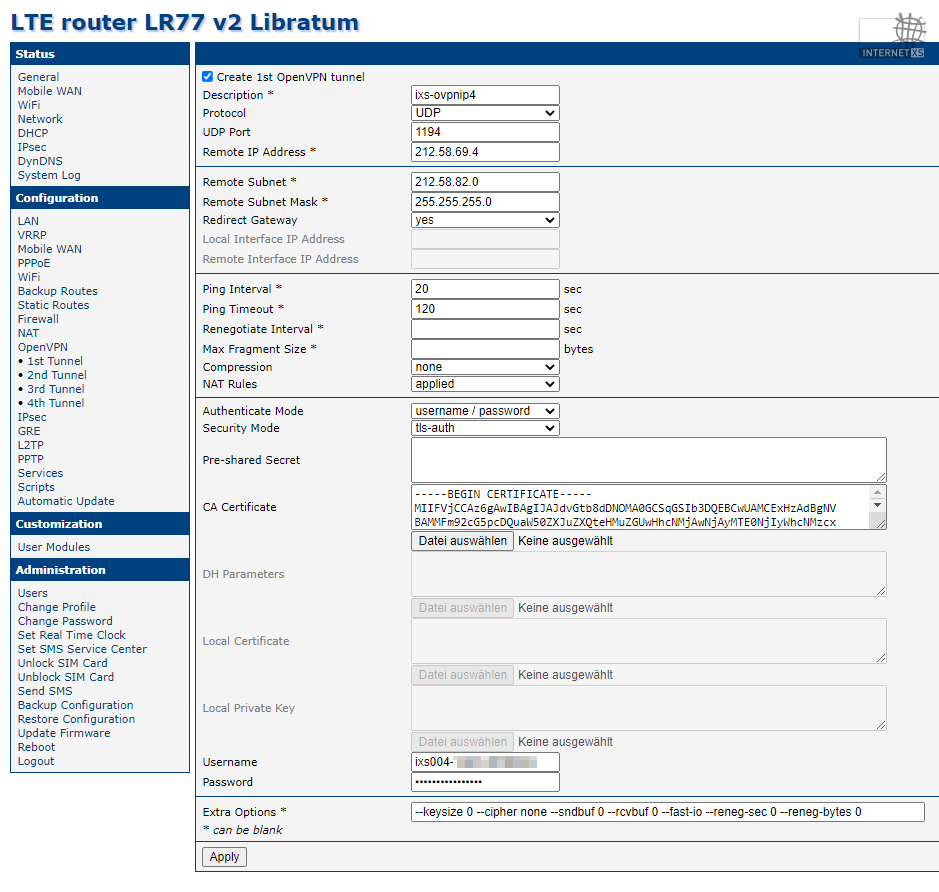
Task: Choose a CA Certificate file to upload
Action: click(x=462, y=541)
